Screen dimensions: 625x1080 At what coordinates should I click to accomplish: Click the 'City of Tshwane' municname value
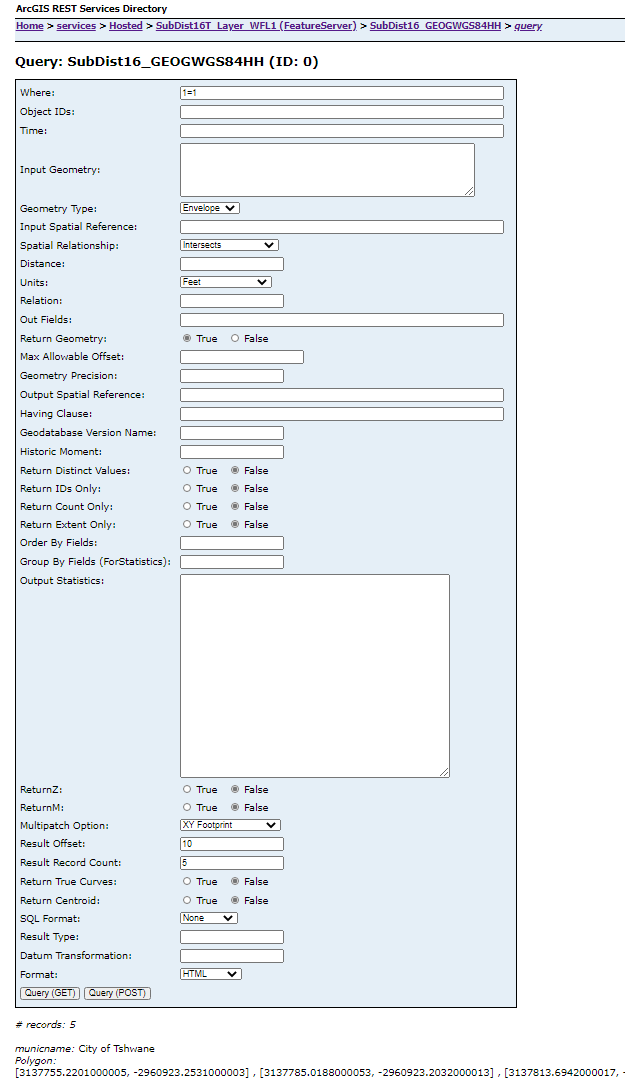point(116,1048)
